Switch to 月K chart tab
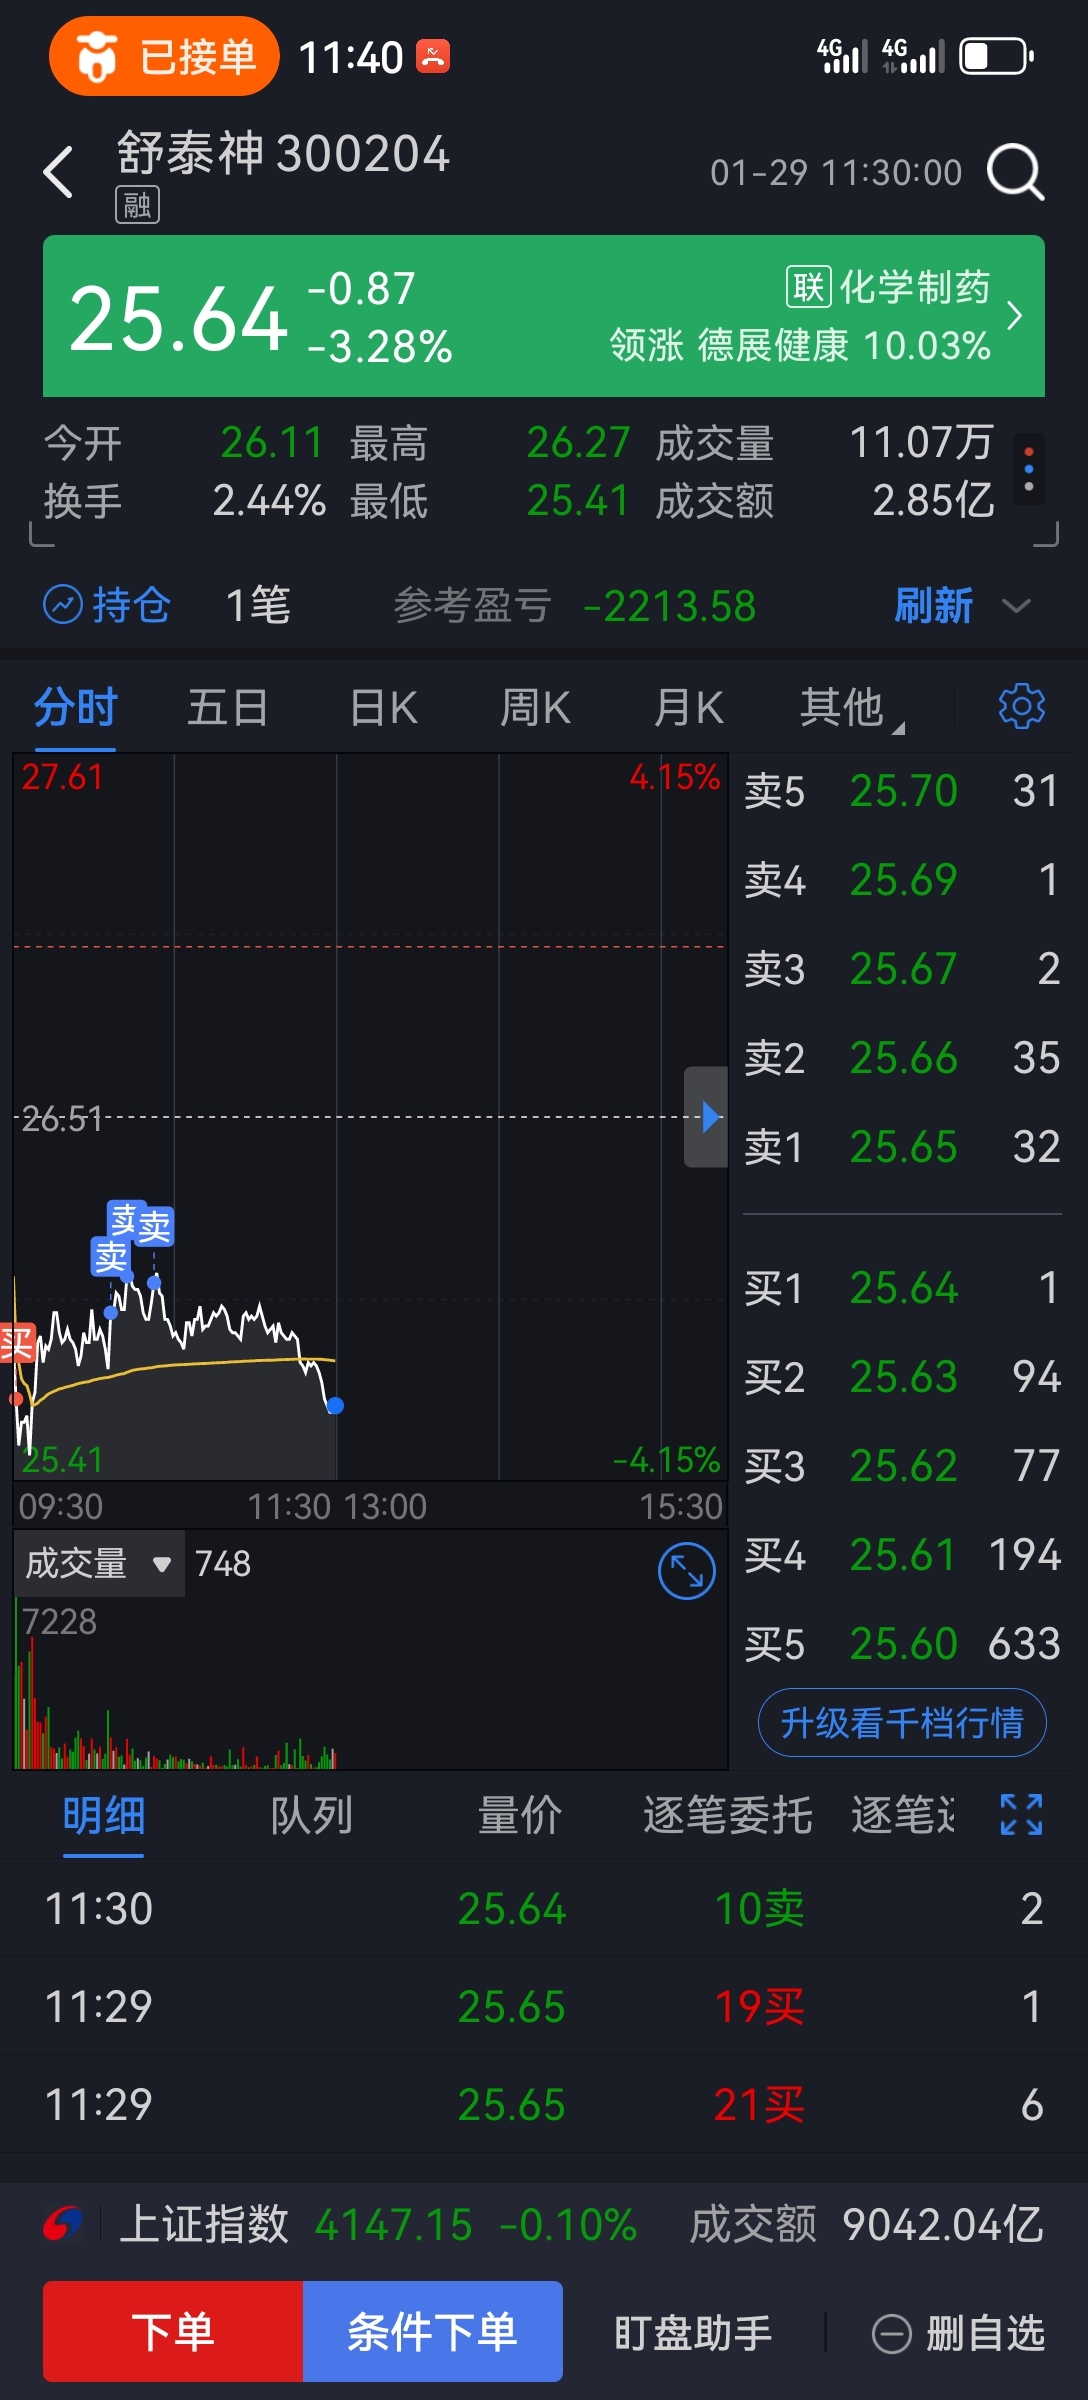1088x2400 pixels. pos(689,708)
